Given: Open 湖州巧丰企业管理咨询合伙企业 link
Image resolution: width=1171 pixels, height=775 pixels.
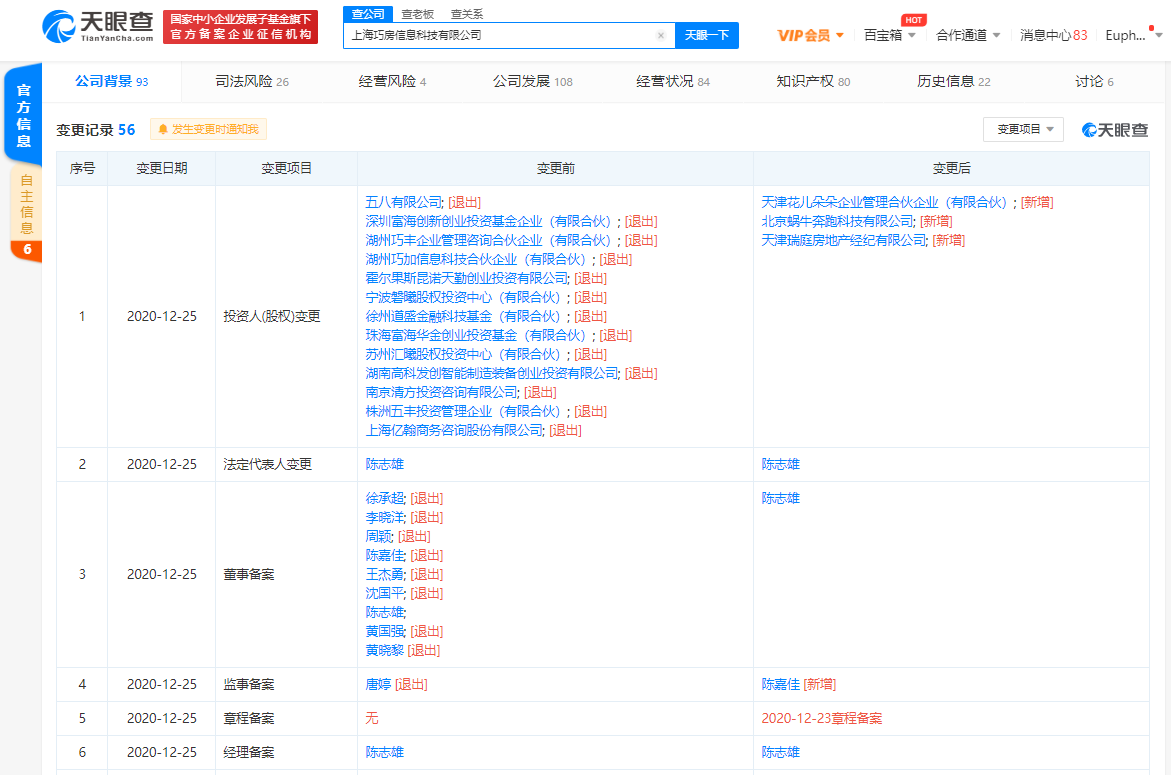Looking at the screenshot, I should click(x=491, y=240).
